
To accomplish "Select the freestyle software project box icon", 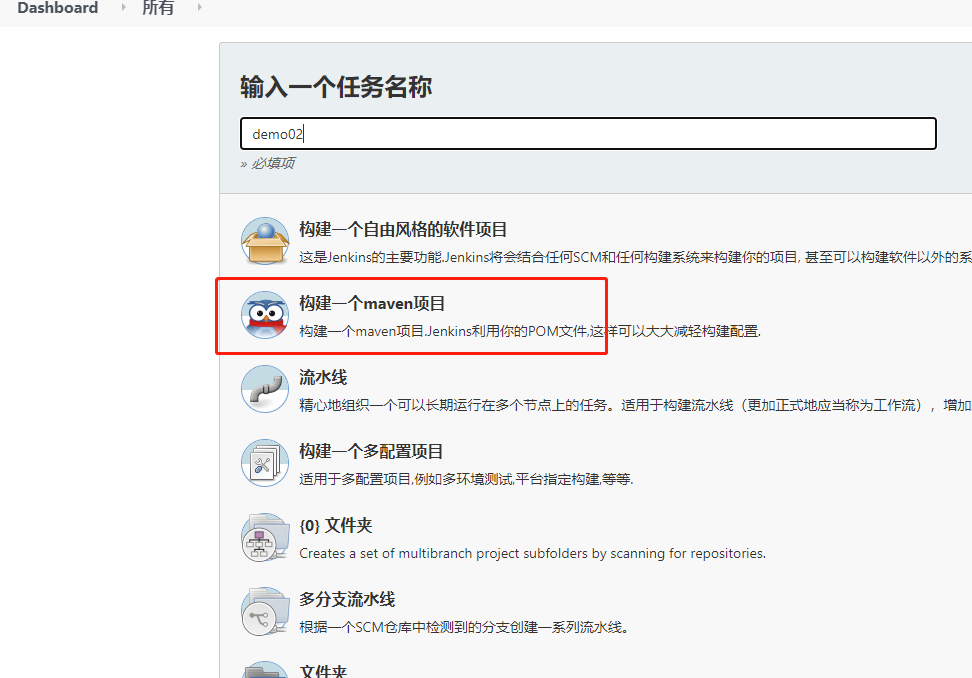I will [265, 241].
